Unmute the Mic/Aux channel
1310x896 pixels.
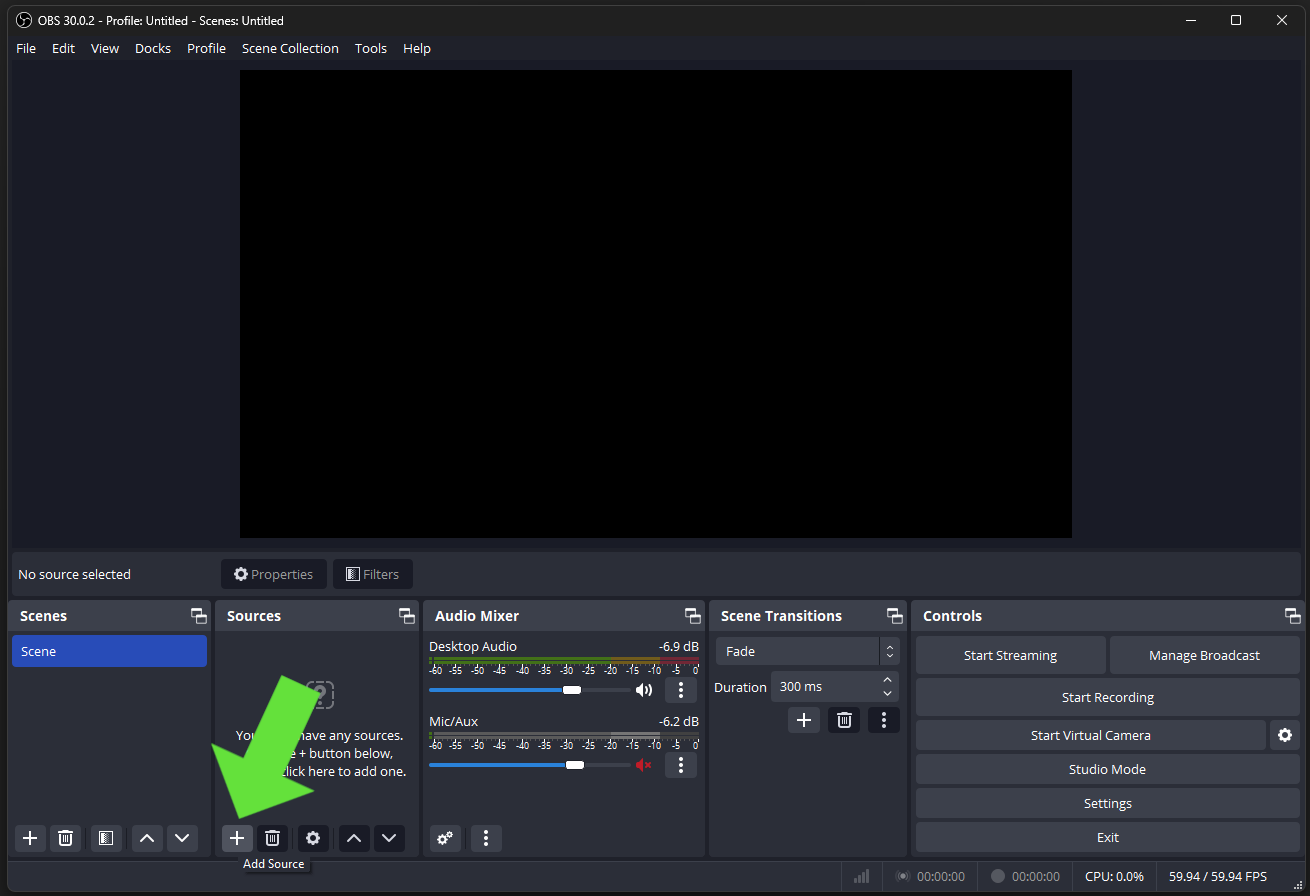(644, 765)
